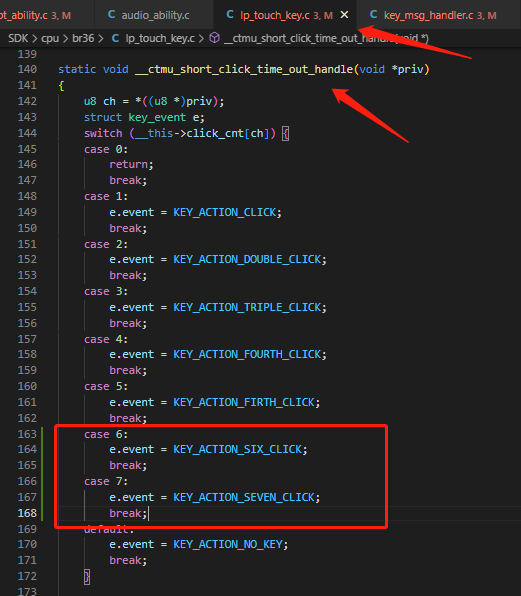Open the partially visible ability.c tab
This screenshot has width=521, height=596.
click(x=35, y=15)
